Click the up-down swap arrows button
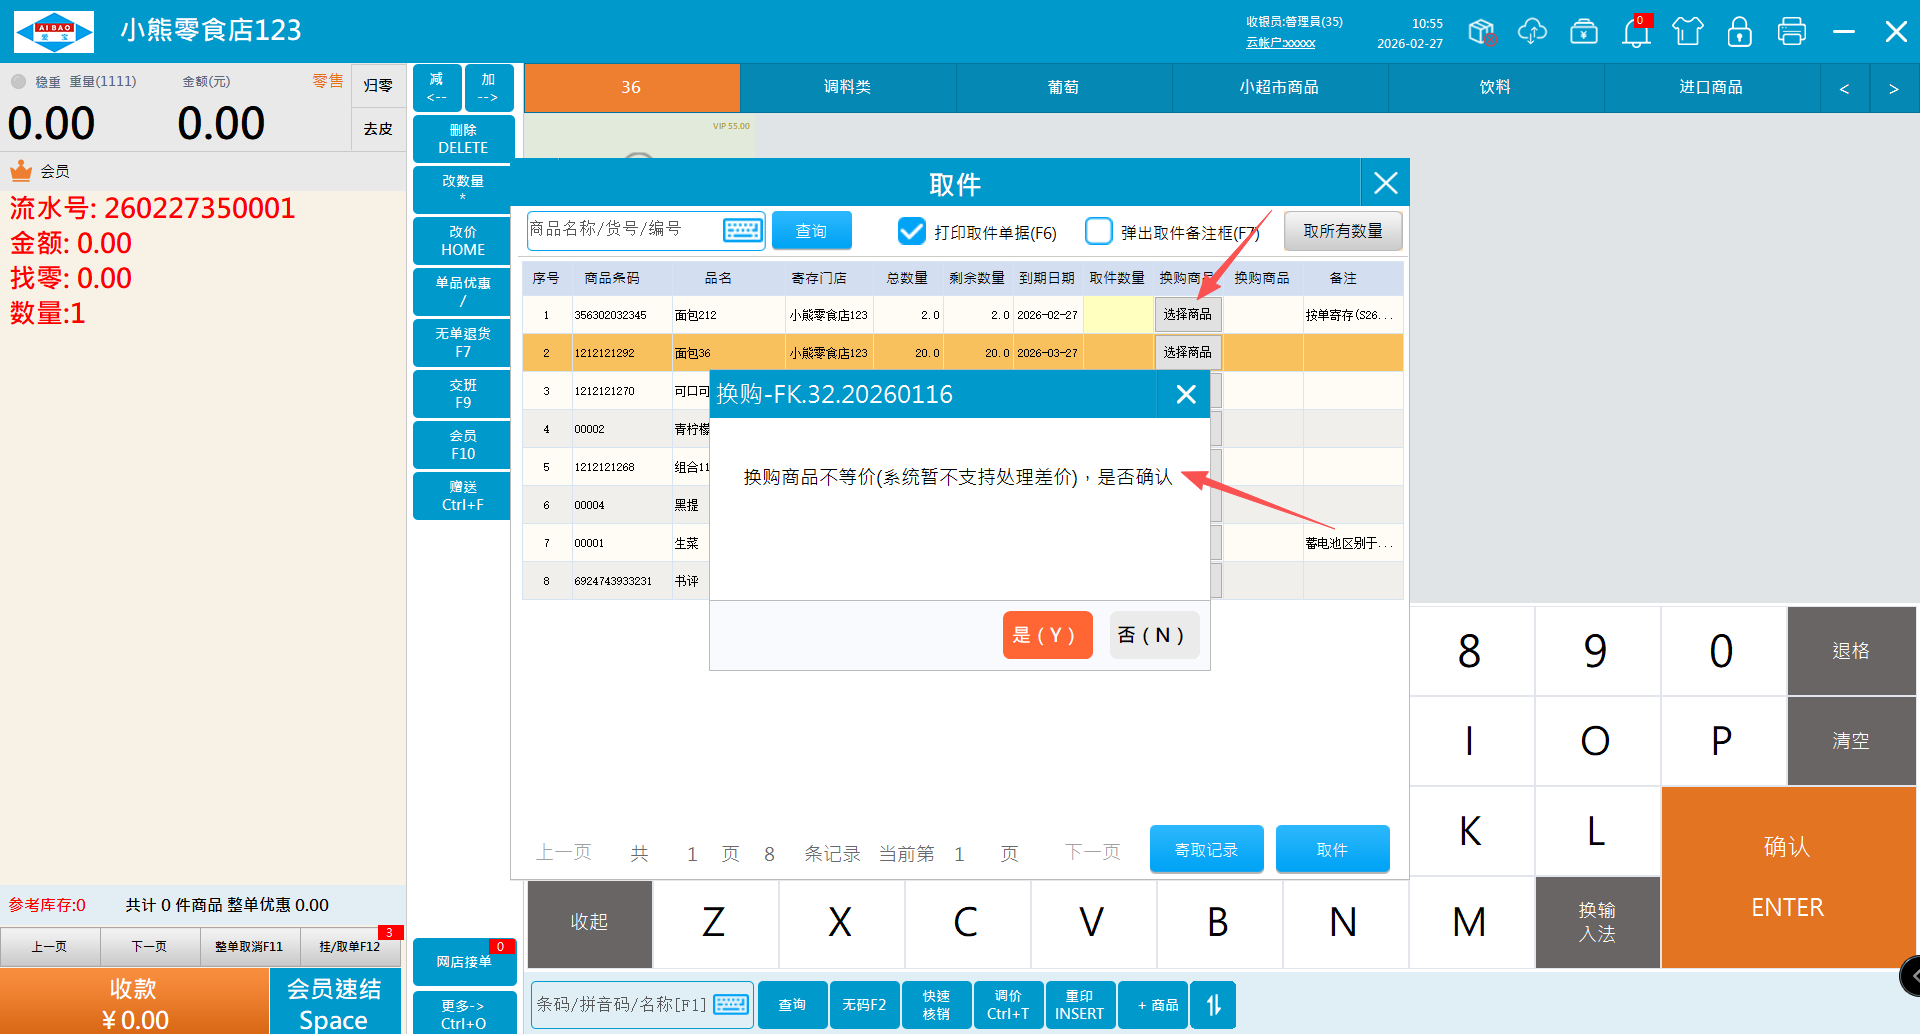This screenshot has height=1034, width=1920. (1213, 1005)
